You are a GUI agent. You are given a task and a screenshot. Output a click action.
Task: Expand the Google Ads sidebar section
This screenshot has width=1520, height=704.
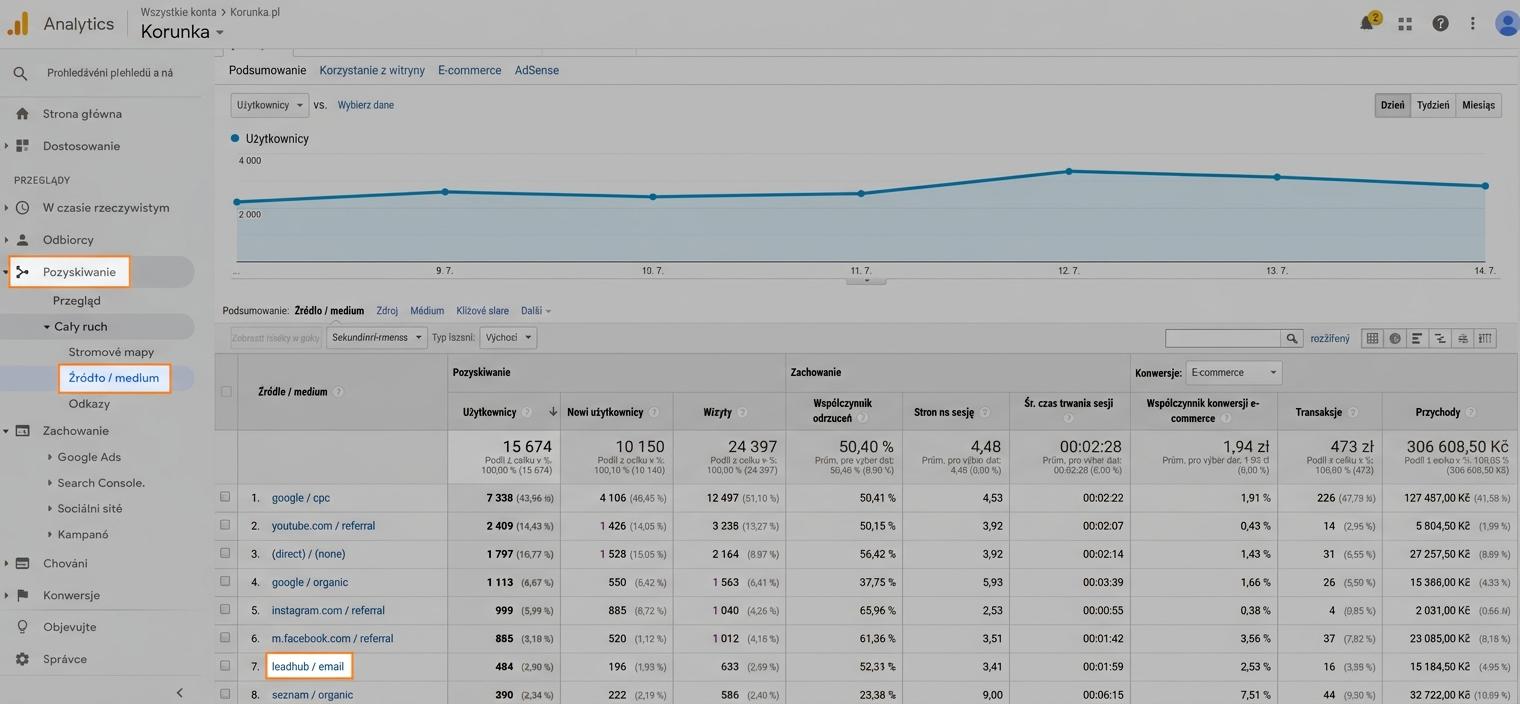tap(50, 457)
